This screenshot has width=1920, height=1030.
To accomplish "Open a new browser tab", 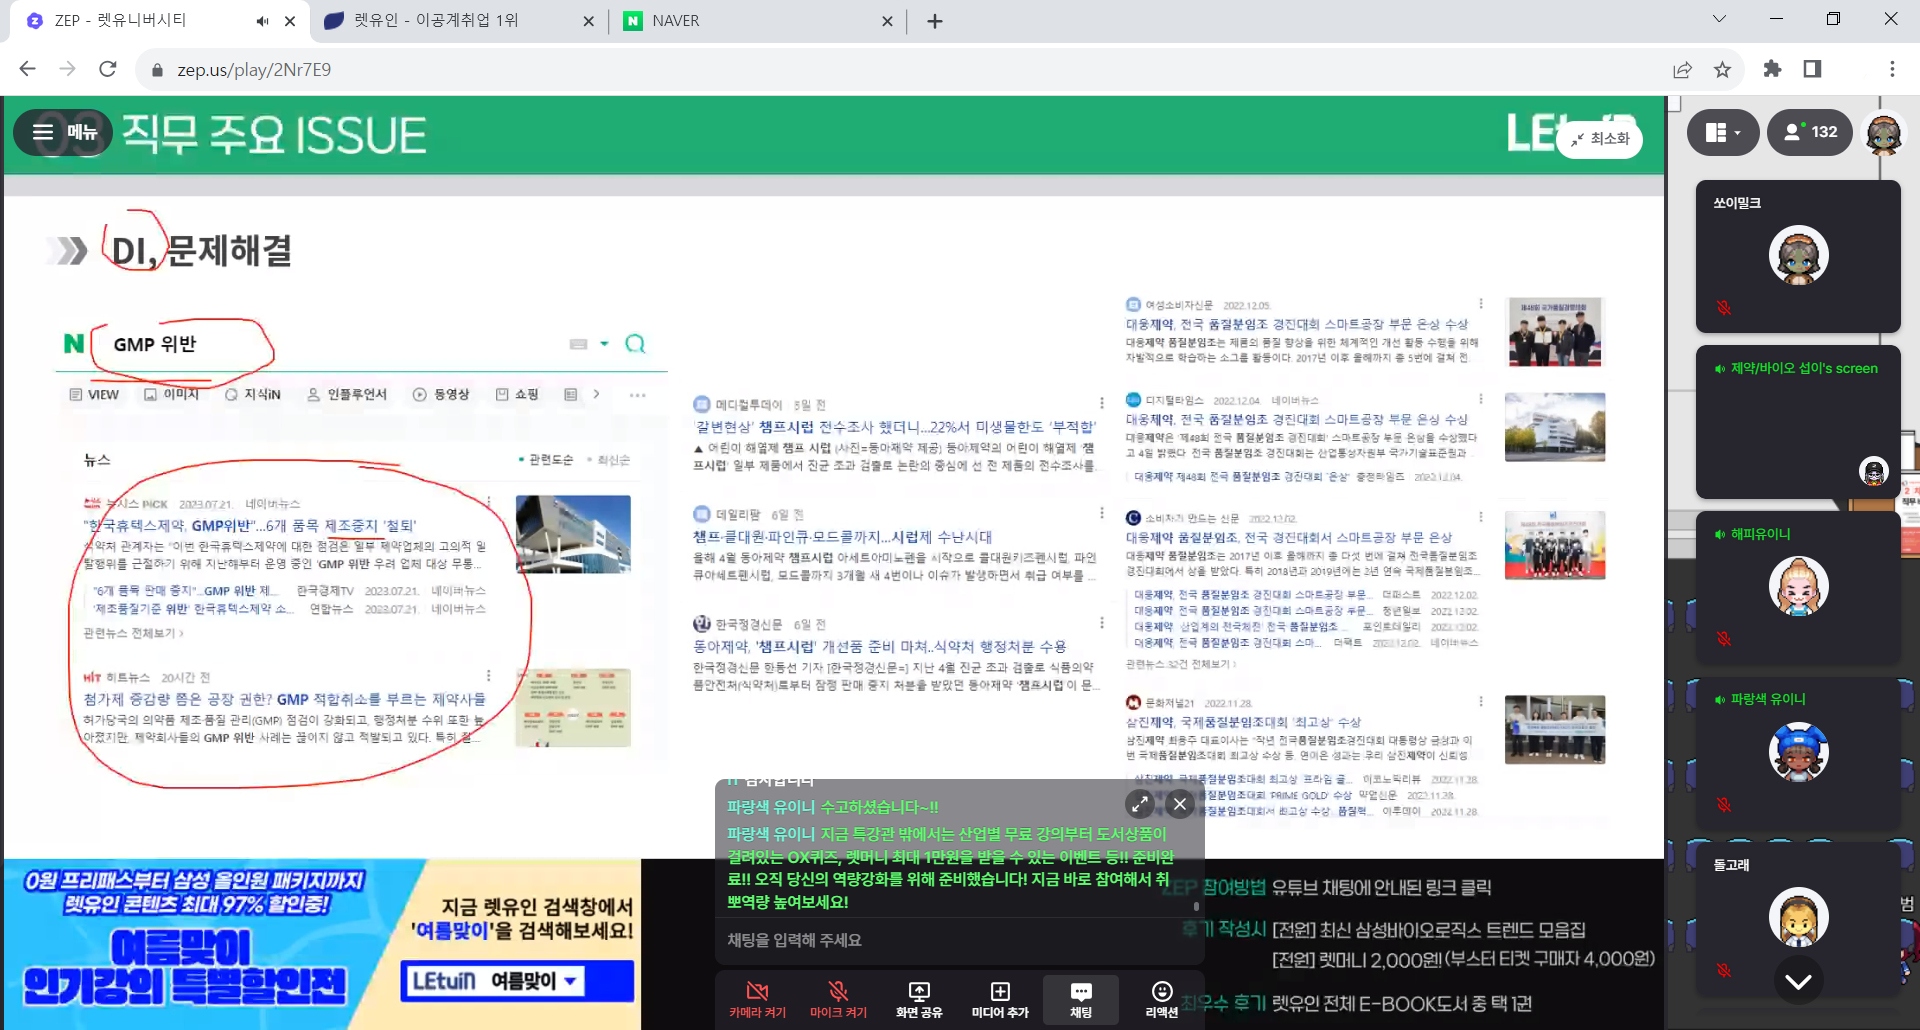I will click(x=935, y=21).
